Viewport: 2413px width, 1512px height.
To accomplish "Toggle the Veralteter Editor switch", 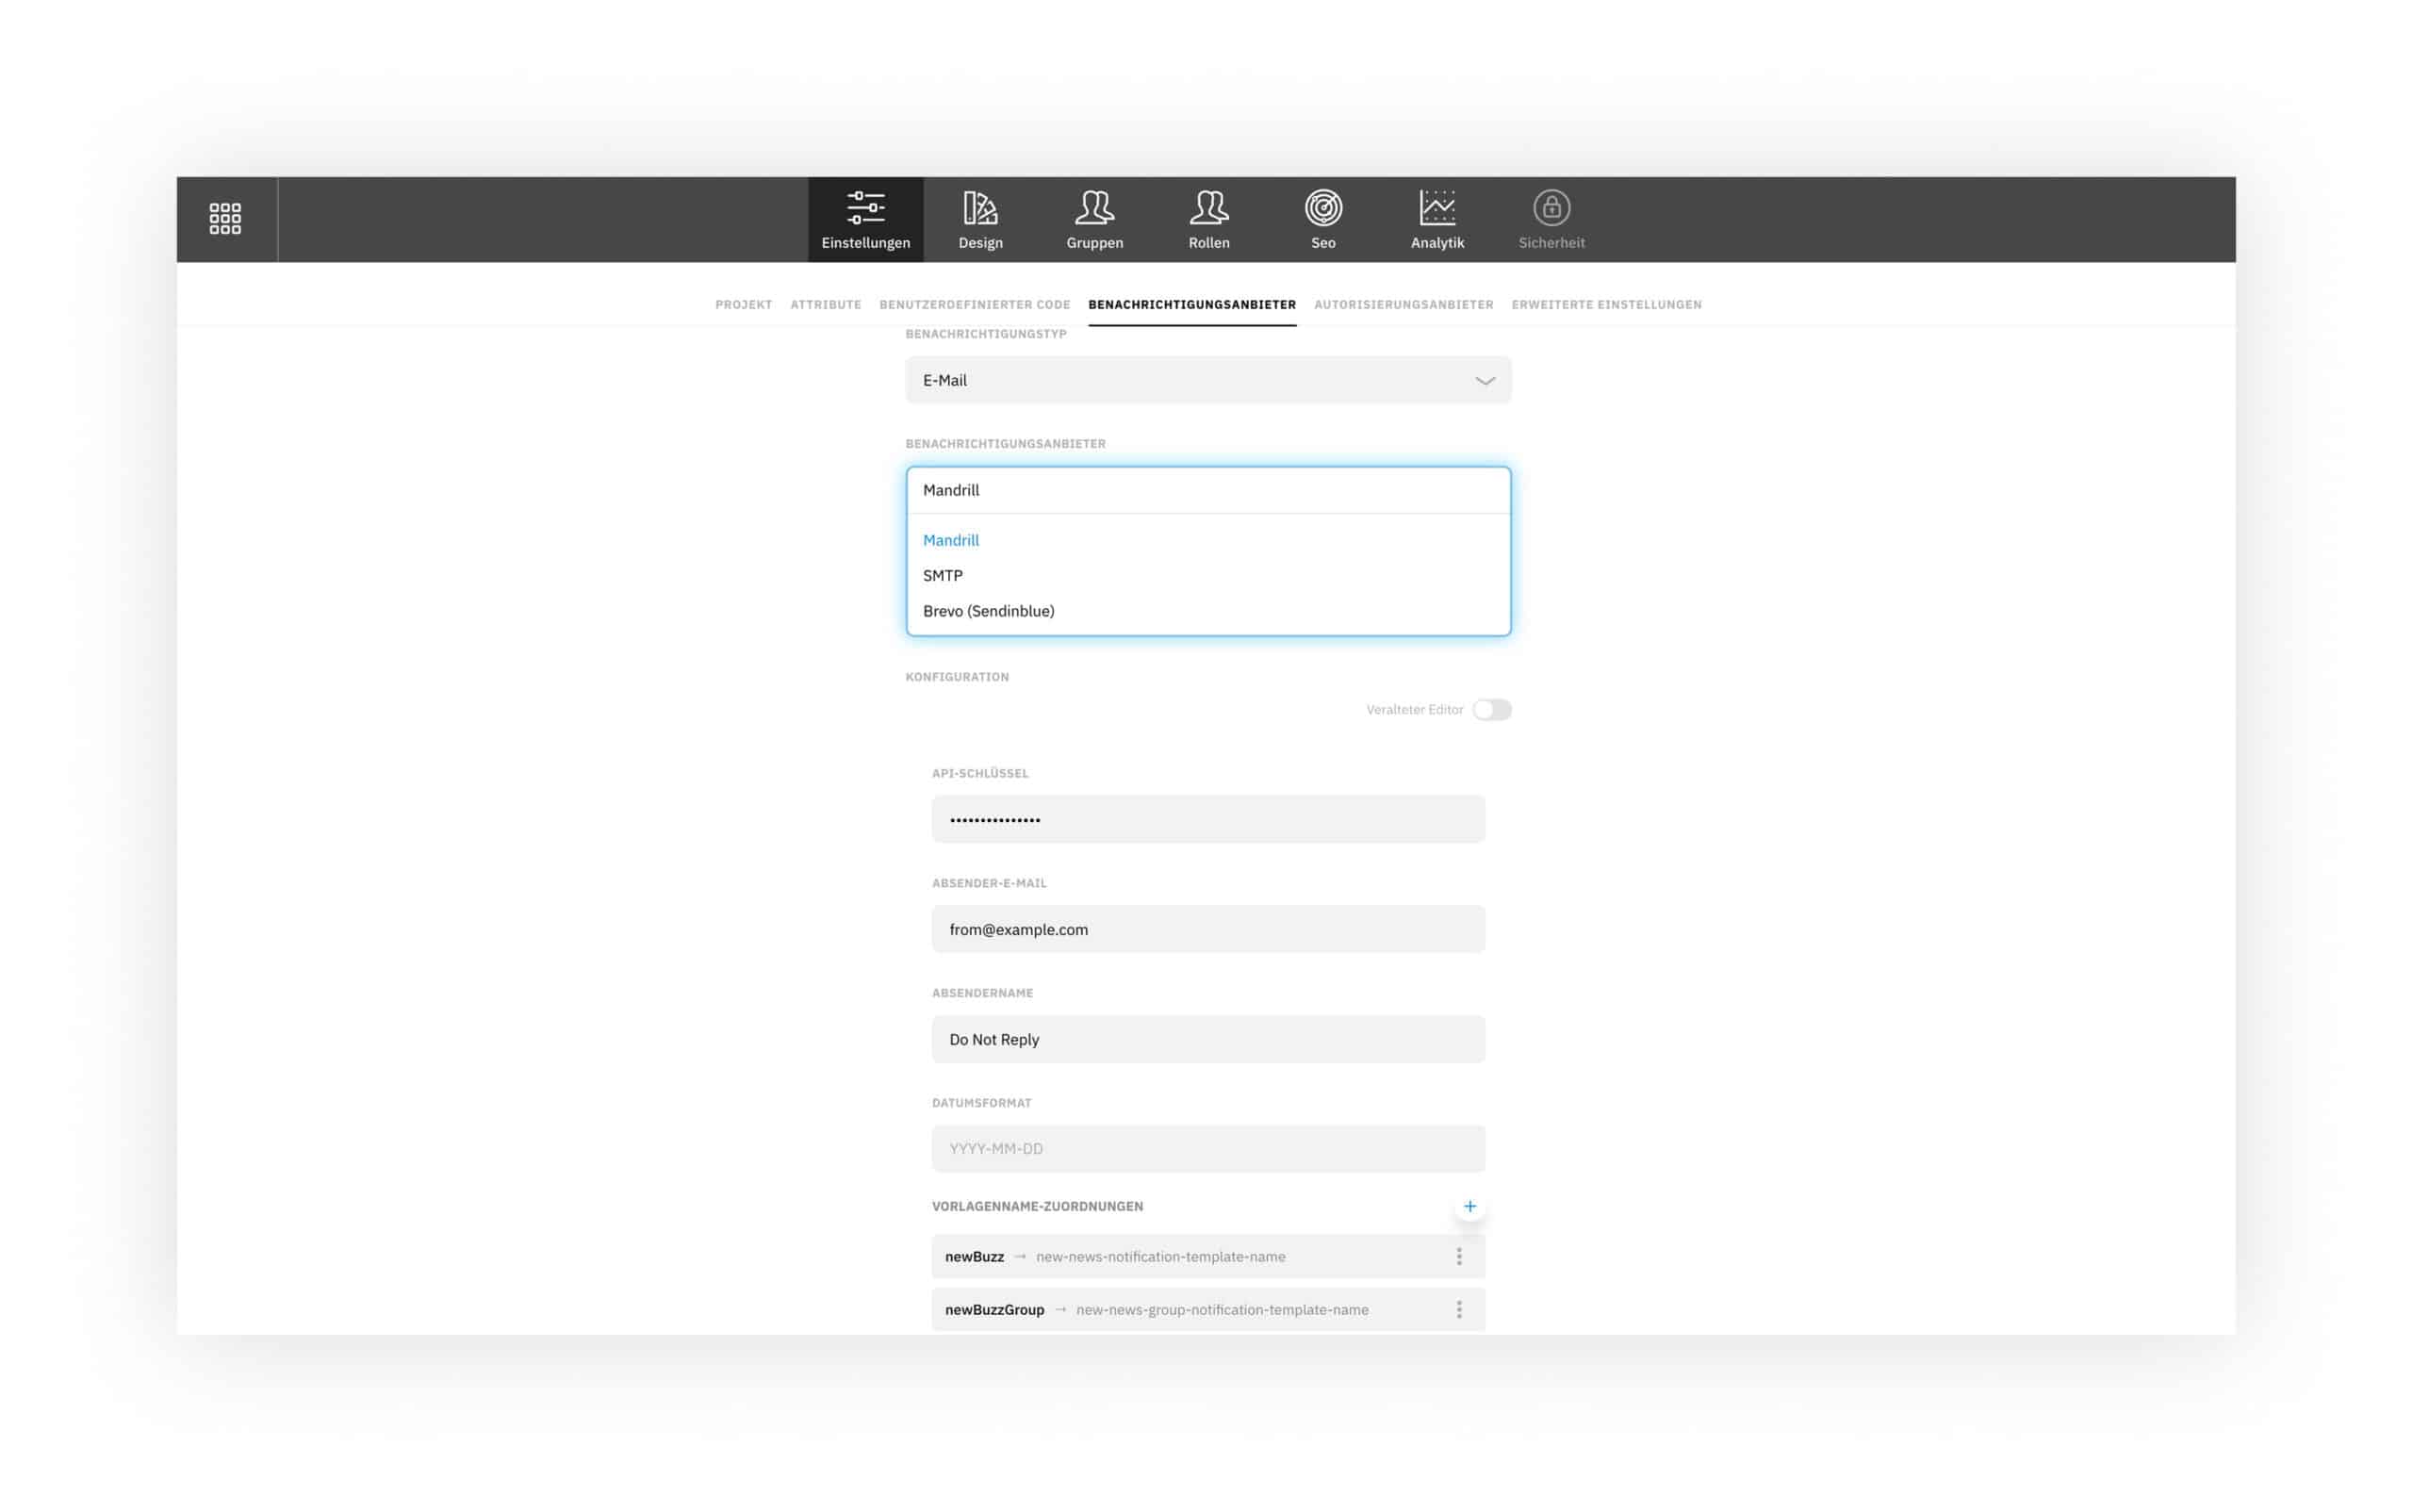I will [1490, 709].
